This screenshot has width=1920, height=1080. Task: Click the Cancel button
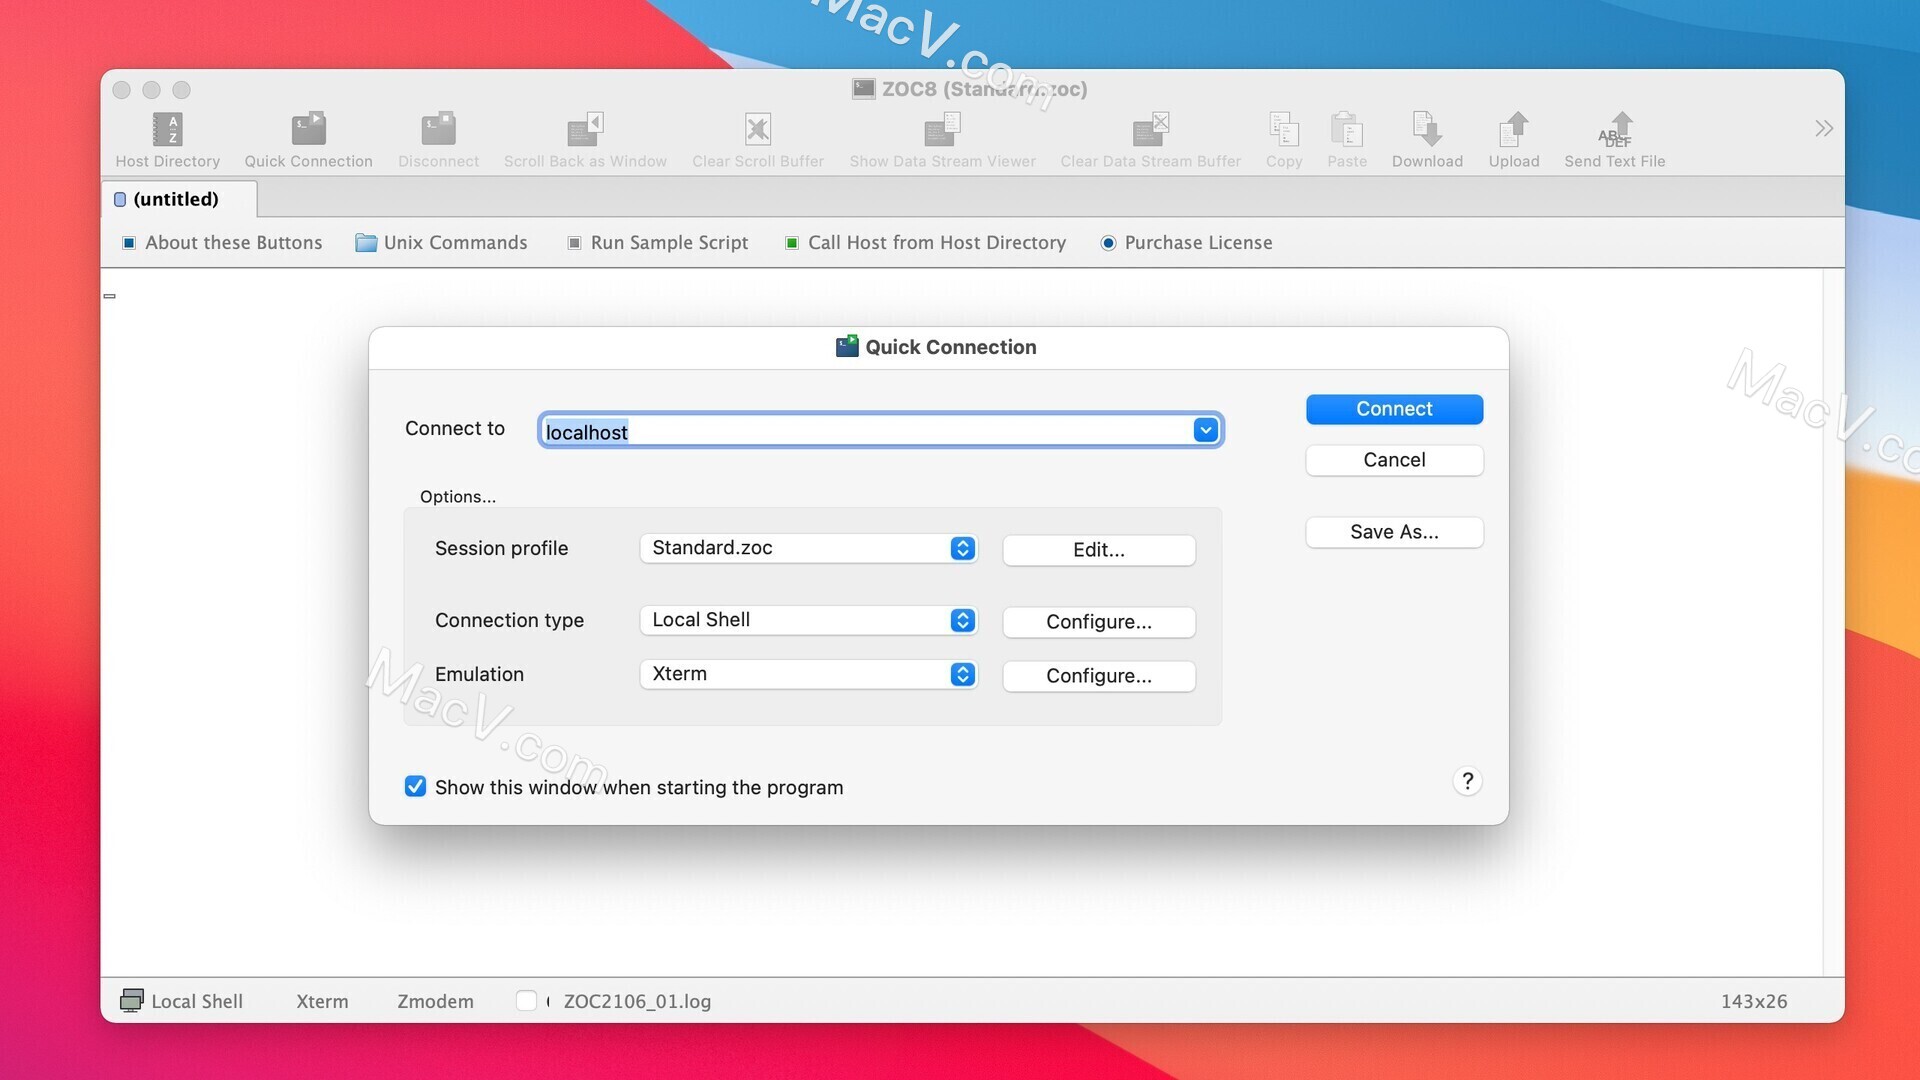1394,460
